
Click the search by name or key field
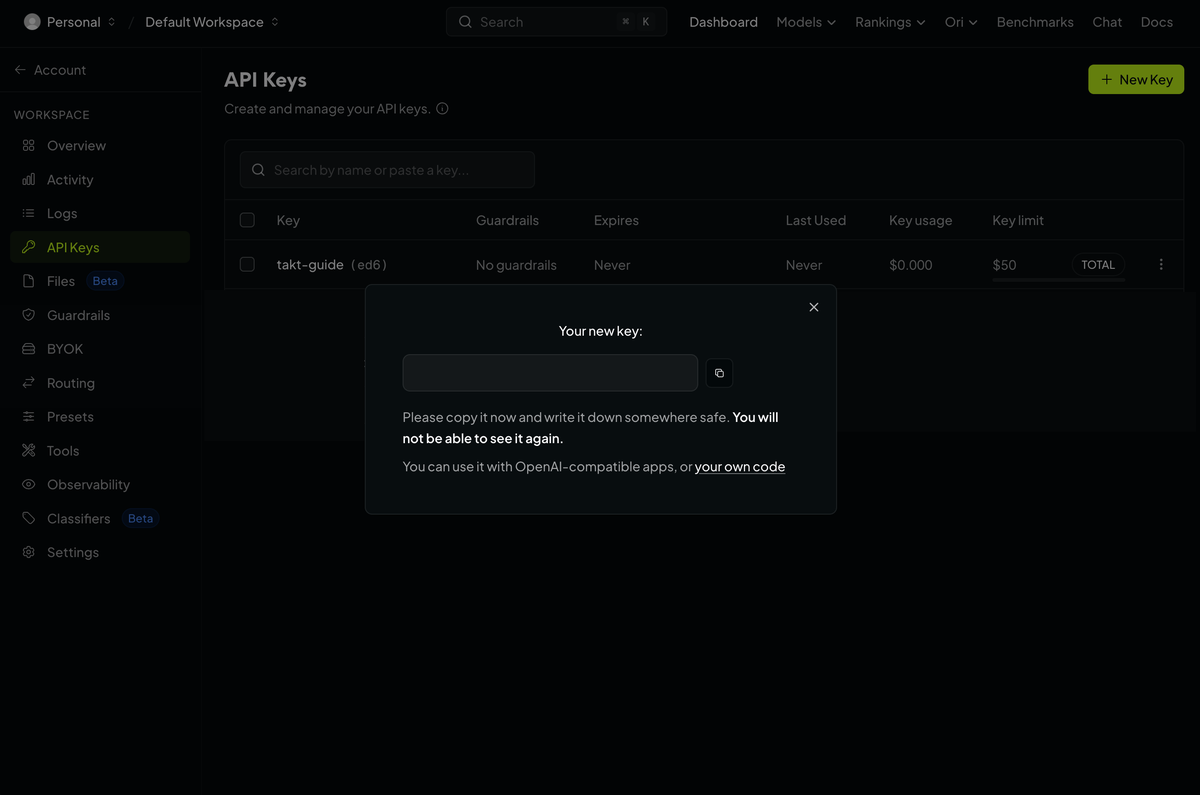pos(387,170)
